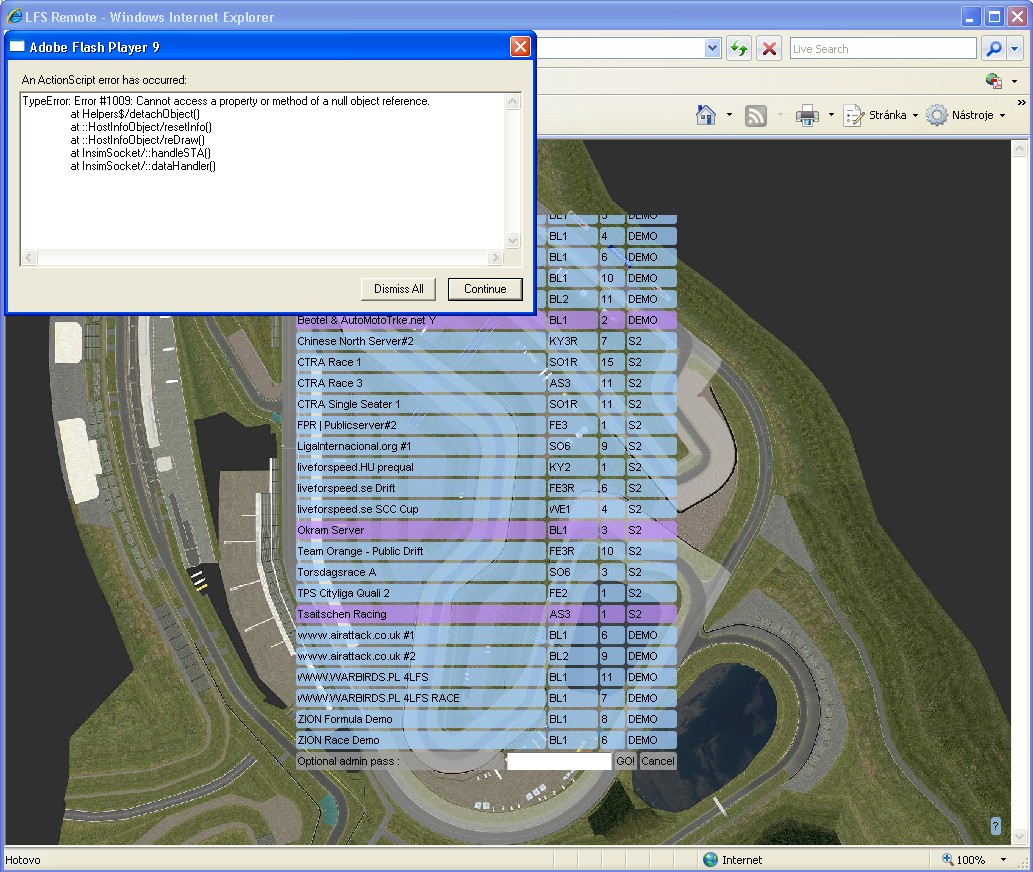Click the Home icon in the toolbar

click(706, 115)
